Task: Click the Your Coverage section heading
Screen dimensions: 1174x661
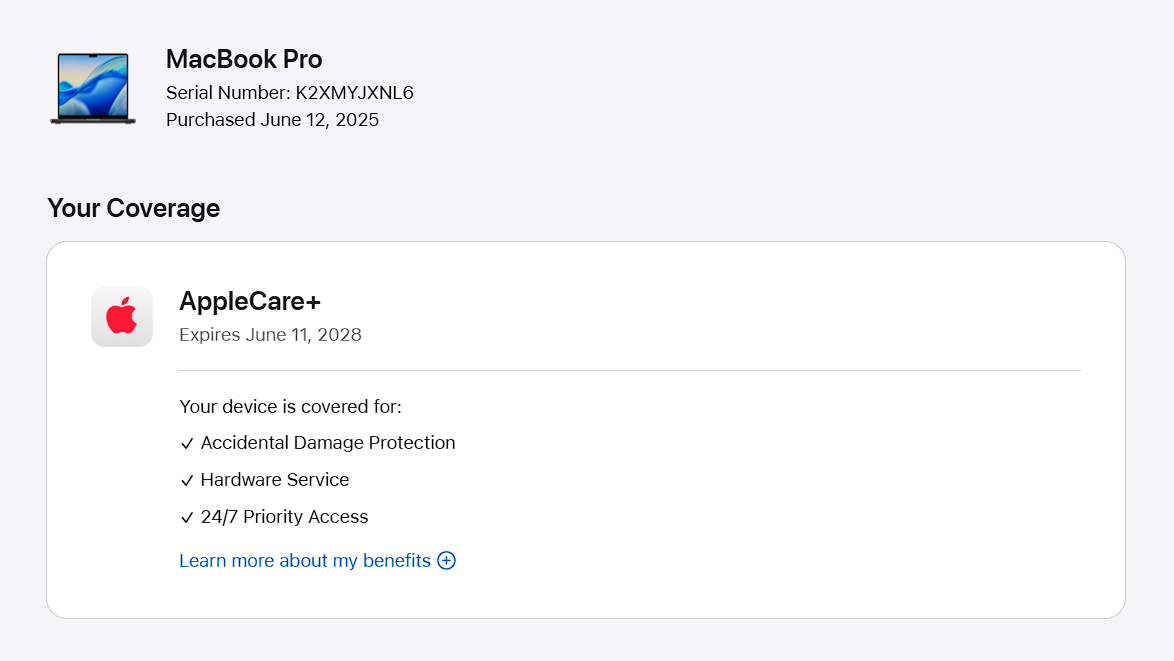Action: tap(133, 208)
